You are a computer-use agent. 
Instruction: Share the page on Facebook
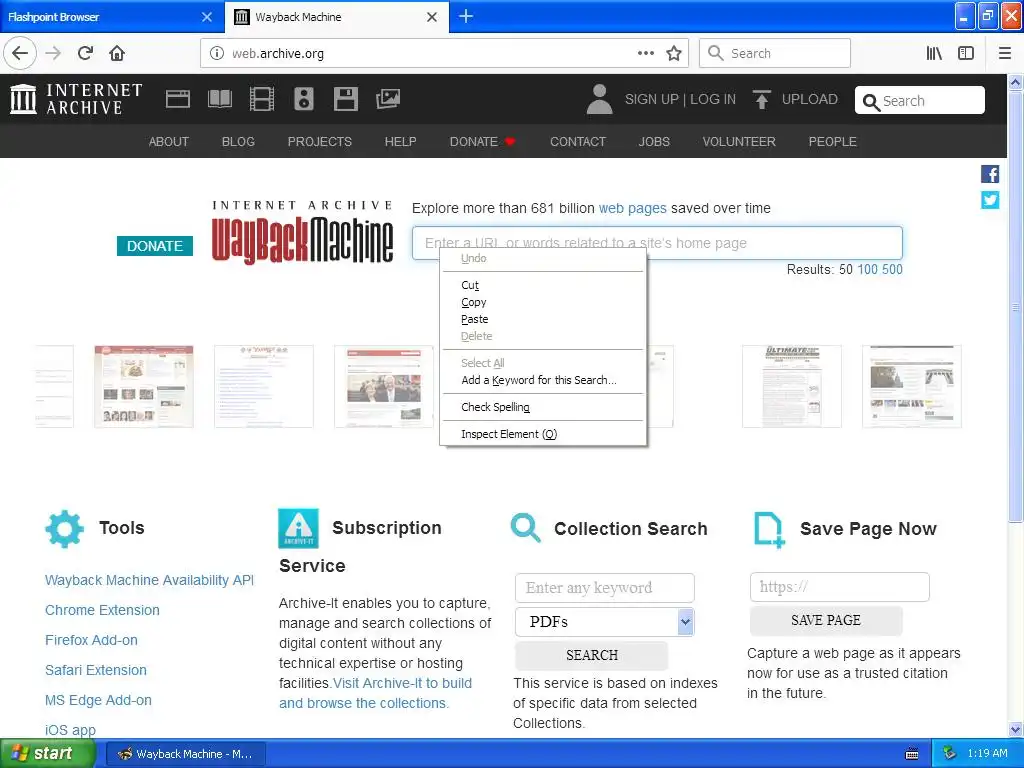click(x=990, y=174)
